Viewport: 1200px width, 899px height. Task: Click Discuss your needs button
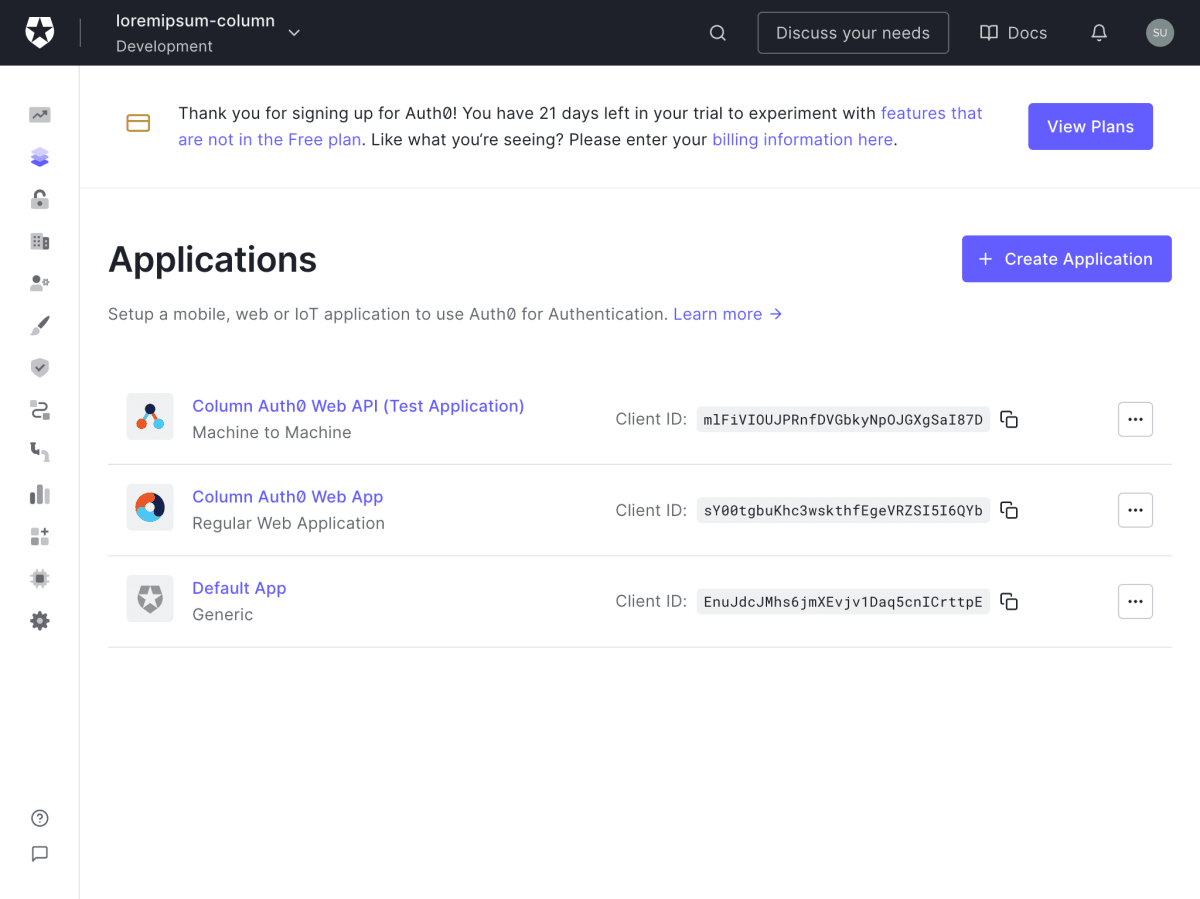coord(853,33)
